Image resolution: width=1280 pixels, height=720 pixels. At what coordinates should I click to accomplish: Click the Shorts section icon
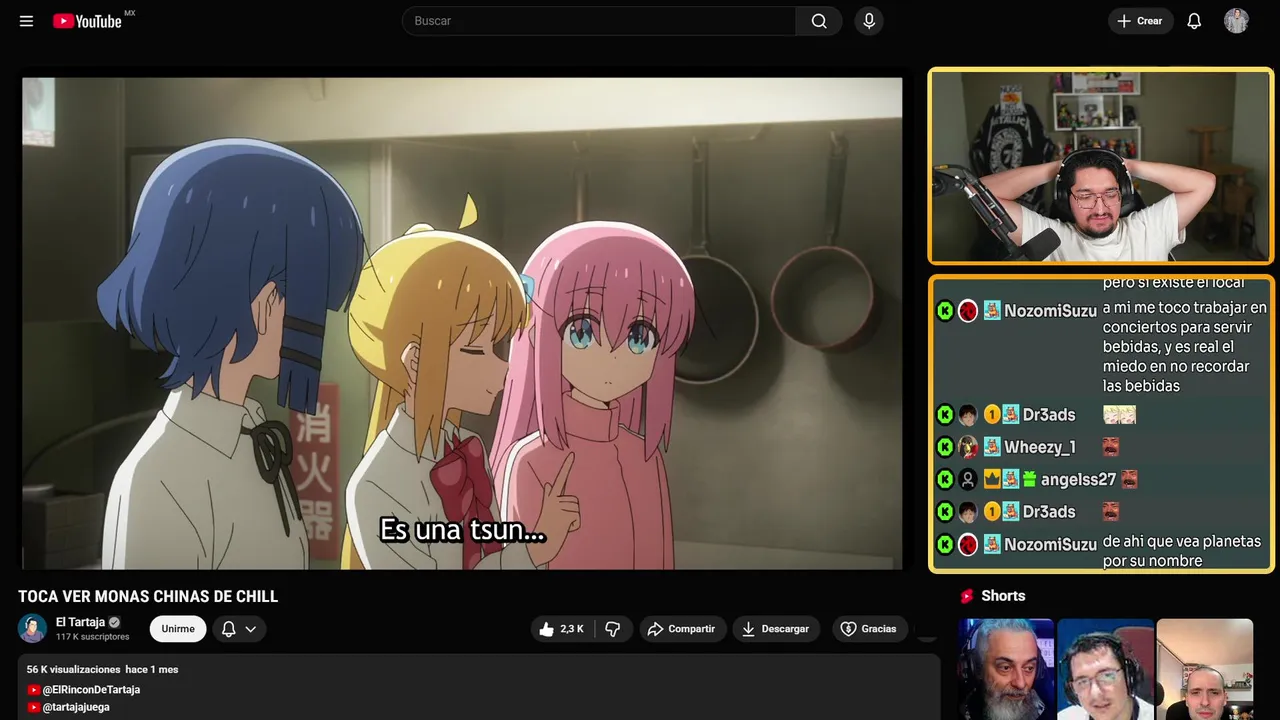(x=967, y=596)
